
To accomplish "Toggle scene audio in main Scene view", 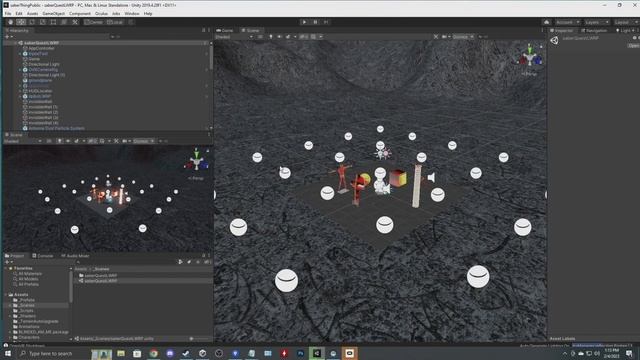I will coord(279,37).
